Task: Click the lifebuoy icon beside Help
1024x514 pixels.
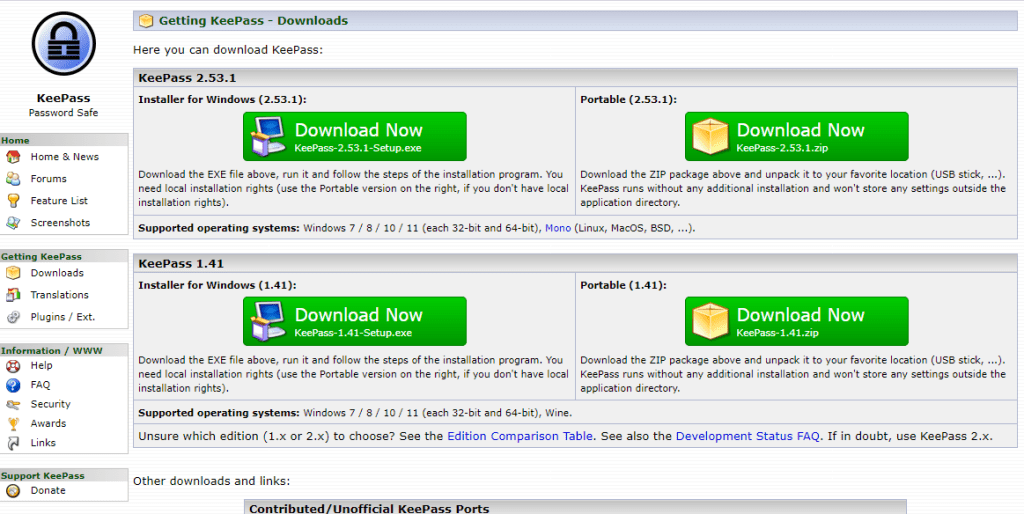Action: pyautogui.click(x=13, y=366)
